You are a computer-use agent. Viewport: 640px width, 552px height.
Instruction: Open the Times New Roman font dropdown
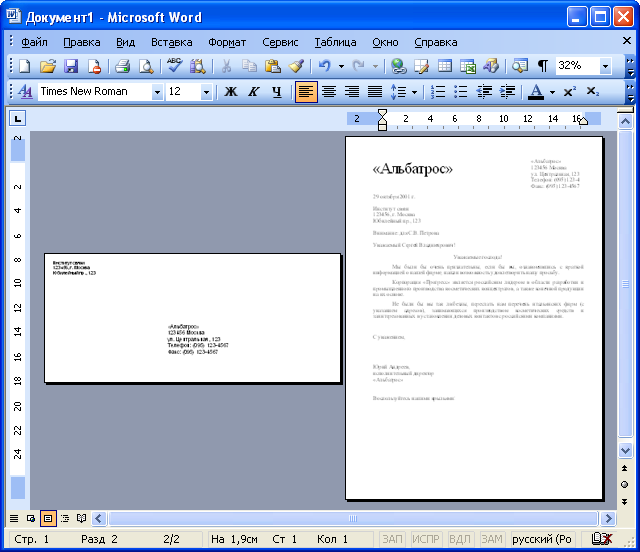157,92
